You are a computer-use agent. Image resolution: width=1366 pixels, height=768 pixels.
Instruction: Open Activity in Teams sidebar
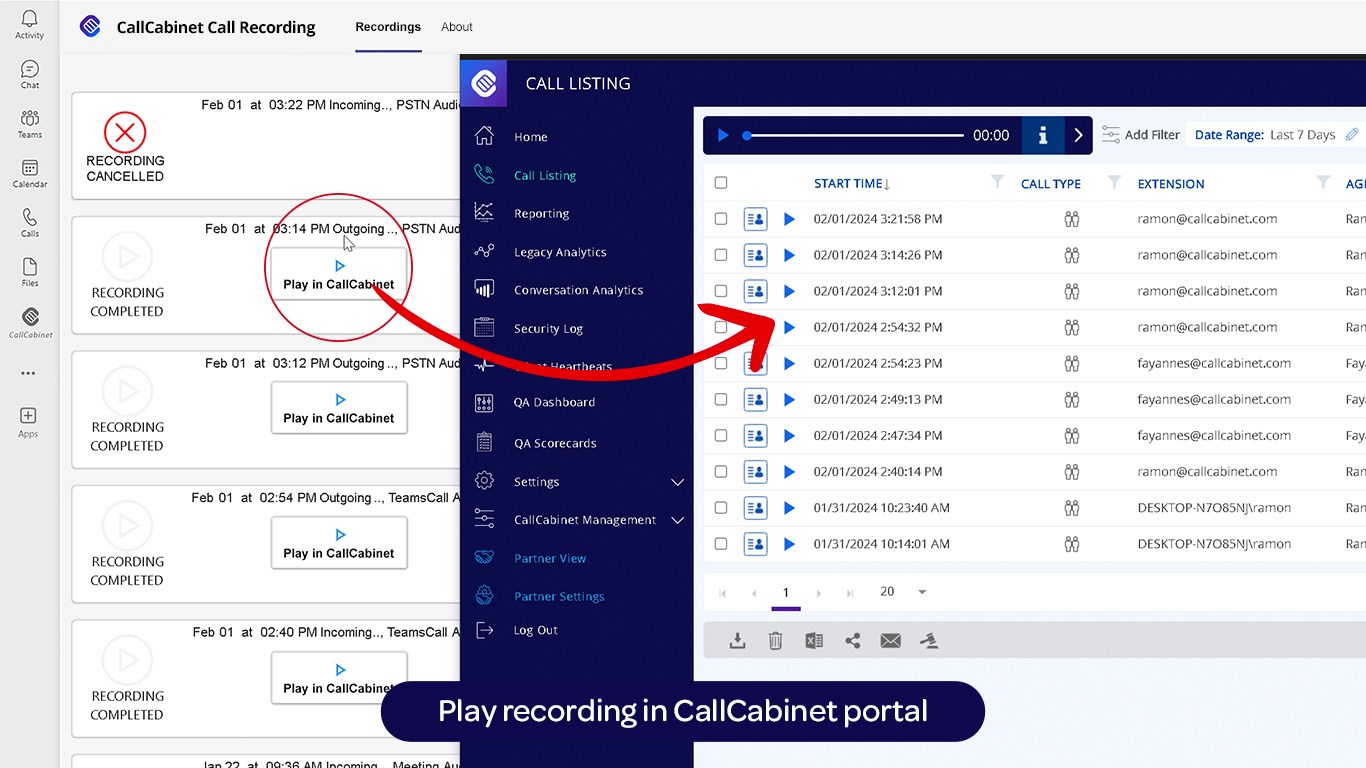pyautogui.click(x=29, y=25)
